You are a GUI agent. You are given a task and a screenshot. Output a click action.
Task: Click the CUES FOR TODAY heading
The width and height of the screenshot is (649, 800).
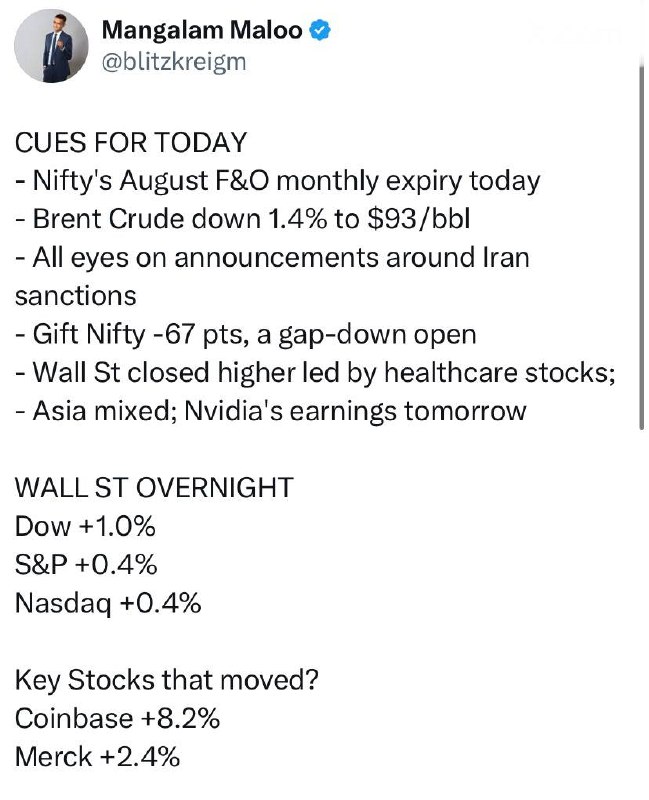click(x=131, y=142)
